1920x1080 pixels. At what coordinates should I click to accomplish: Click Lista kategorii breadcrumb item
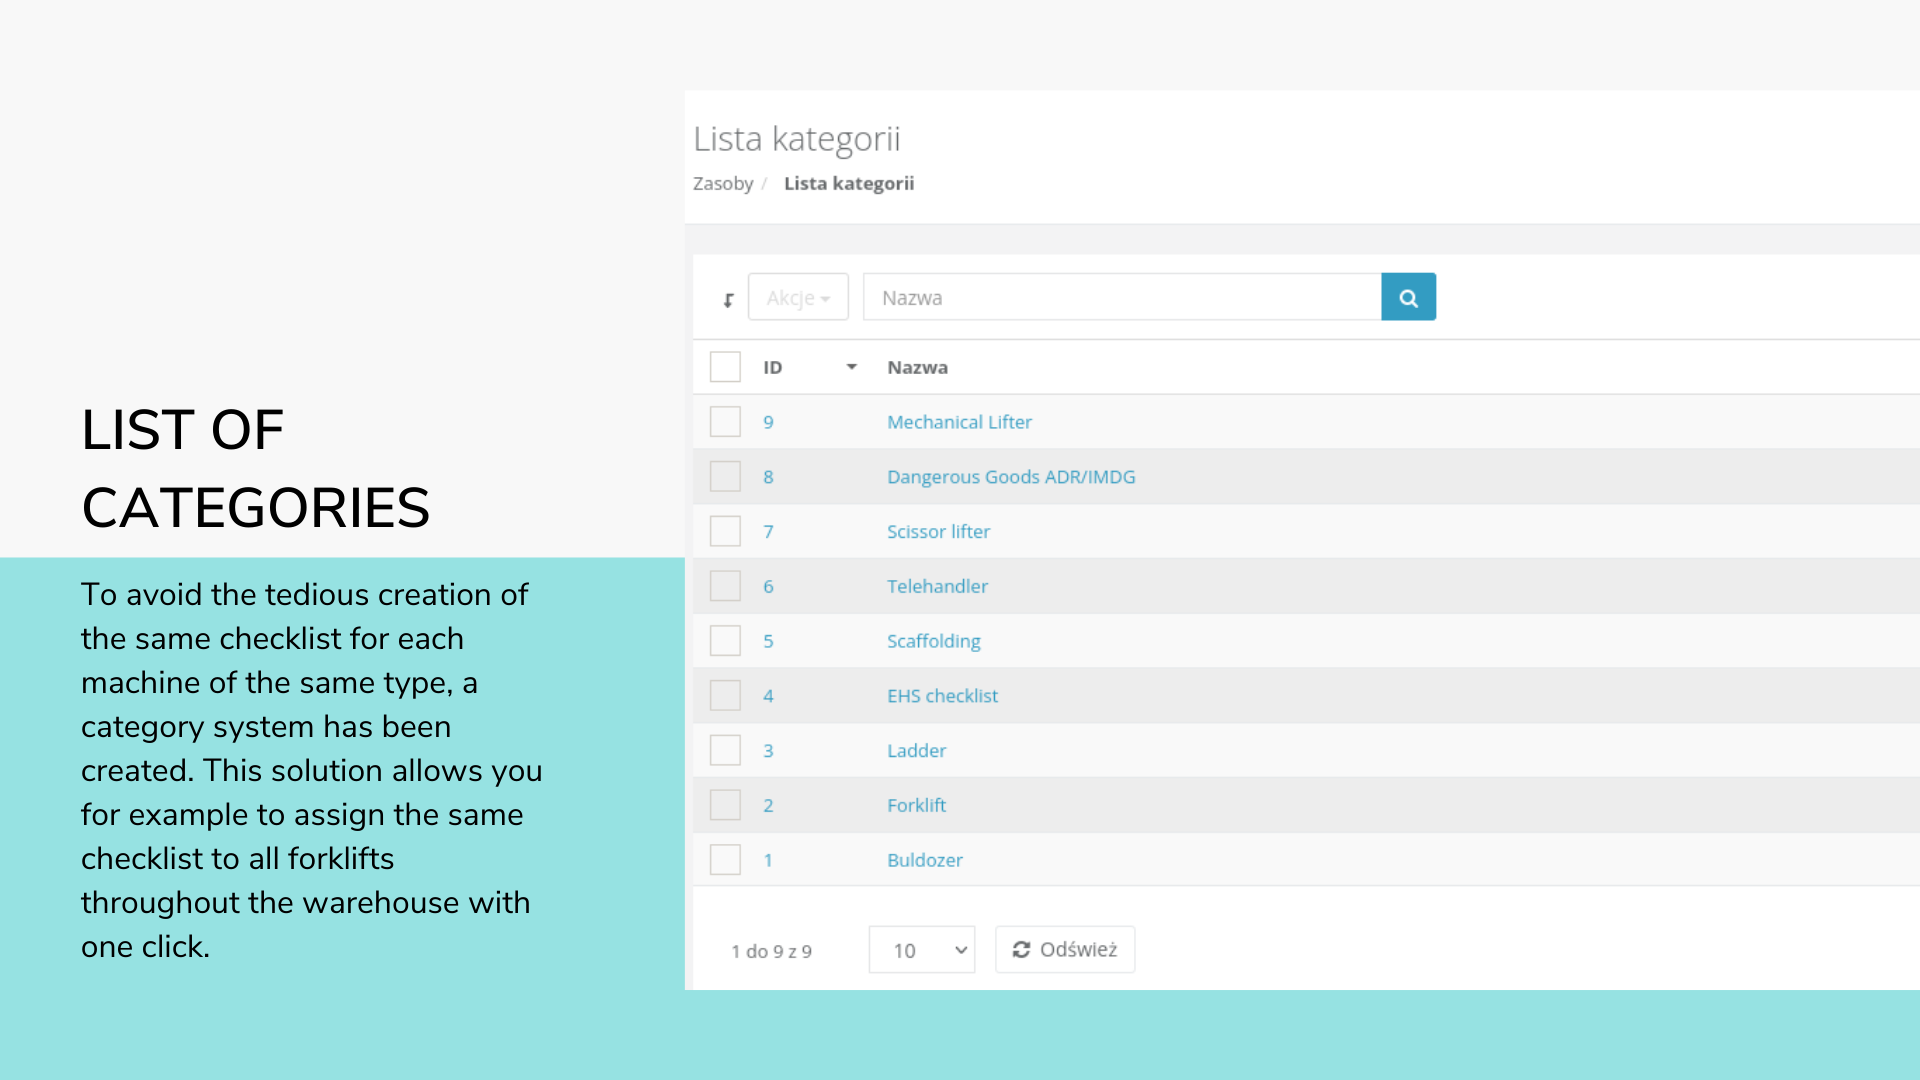click(x=848, y=184)
